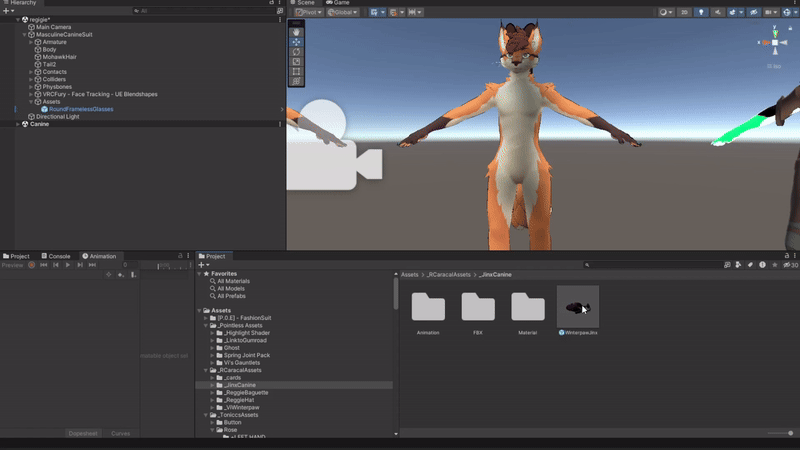Toggle scene lighting with the bulb icon
800x450 pixels.
pyautogui.click(x=700, y=12)
